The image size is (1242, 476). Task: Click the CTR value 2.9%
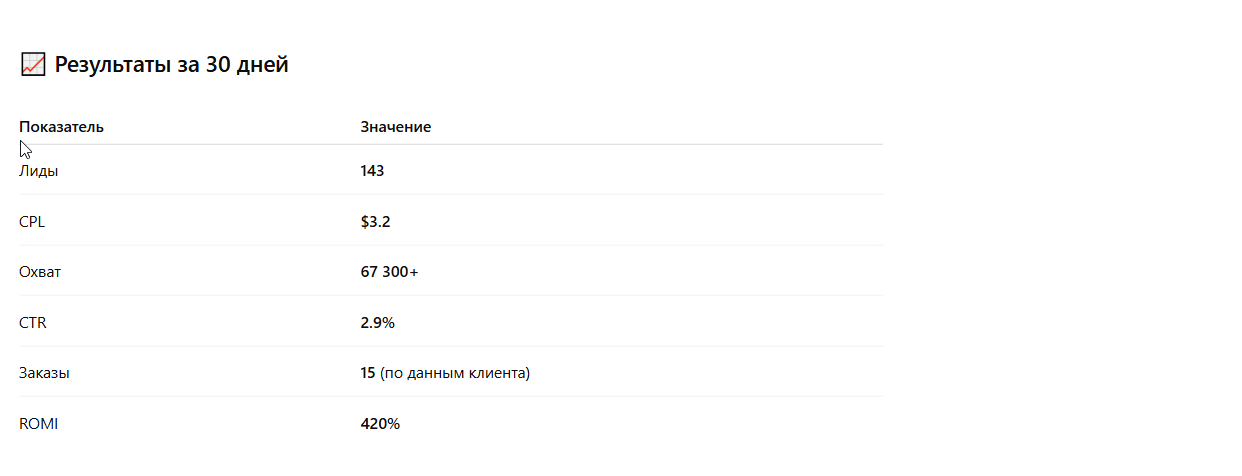pos(378,323)
